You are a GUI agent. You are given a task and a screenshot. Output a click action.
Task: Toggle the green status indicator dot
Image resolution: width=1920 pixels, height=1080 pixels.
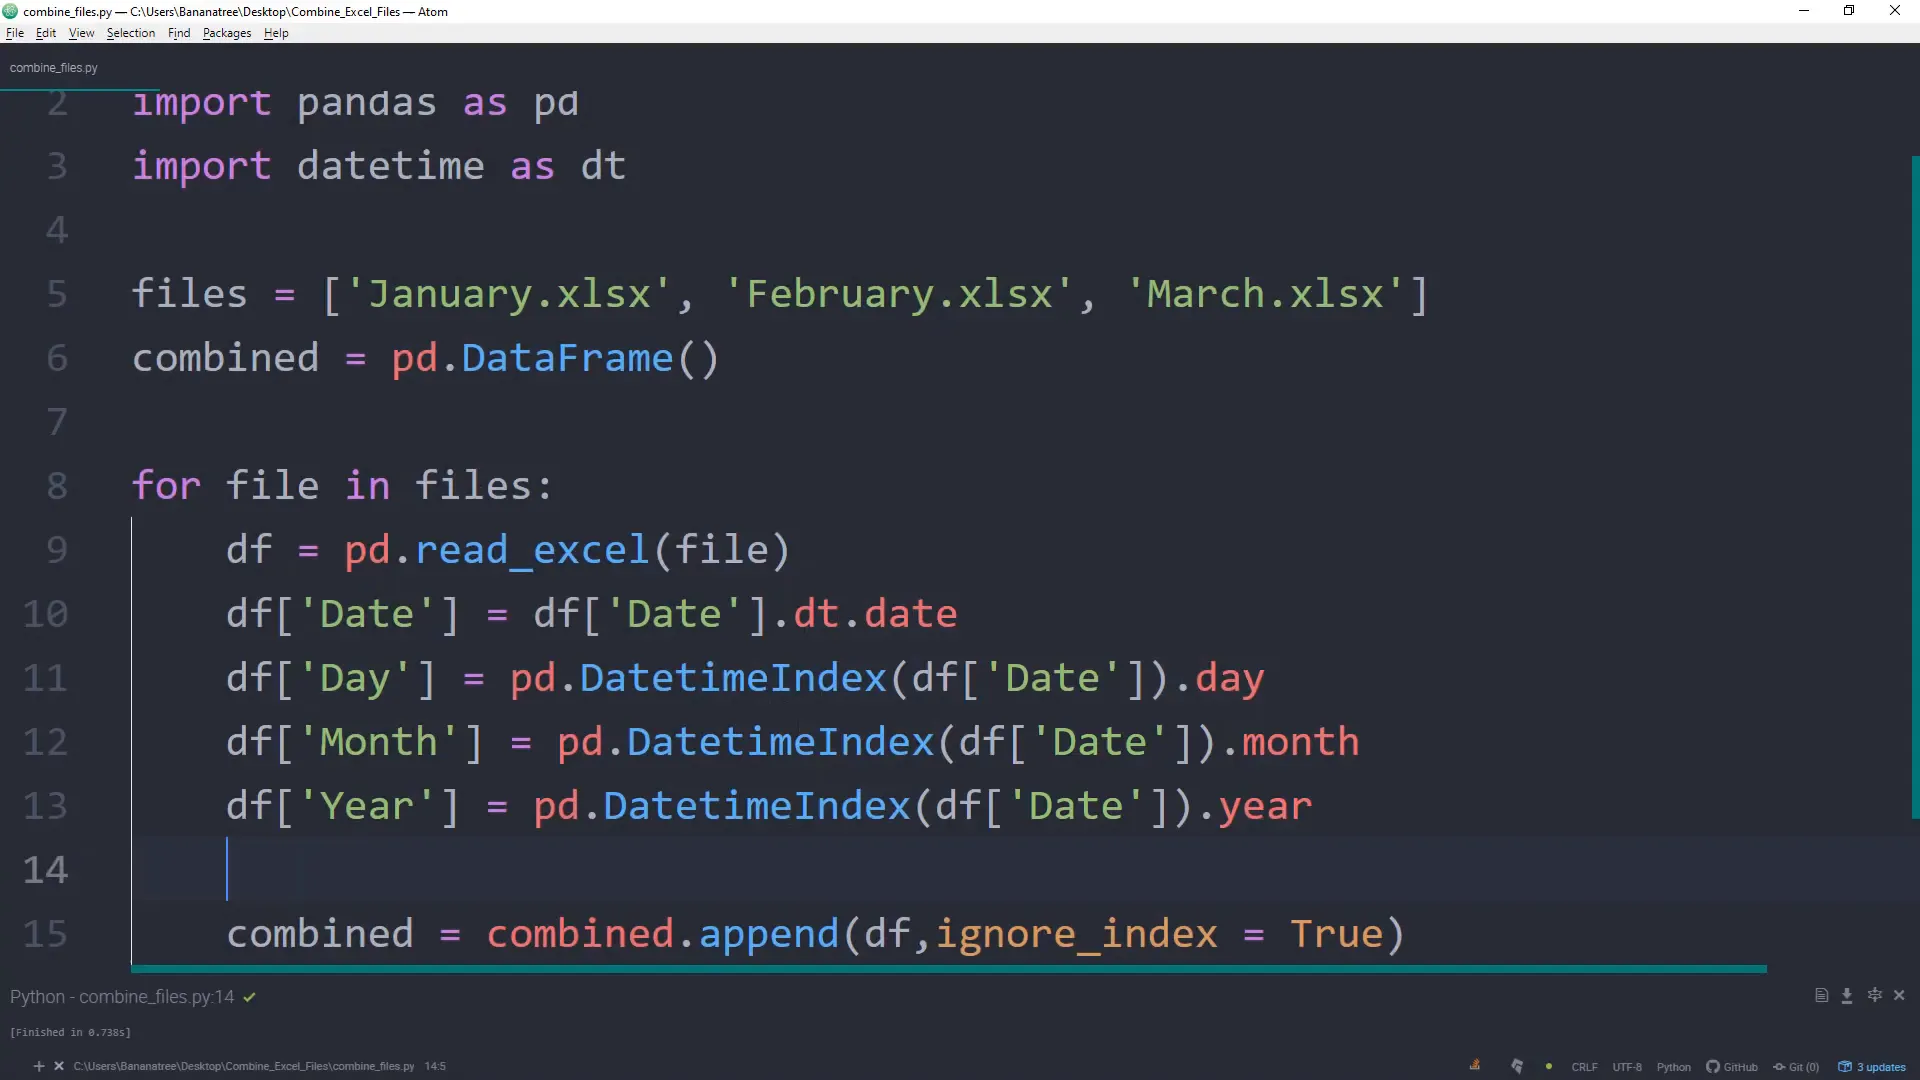(1549, 1066)
